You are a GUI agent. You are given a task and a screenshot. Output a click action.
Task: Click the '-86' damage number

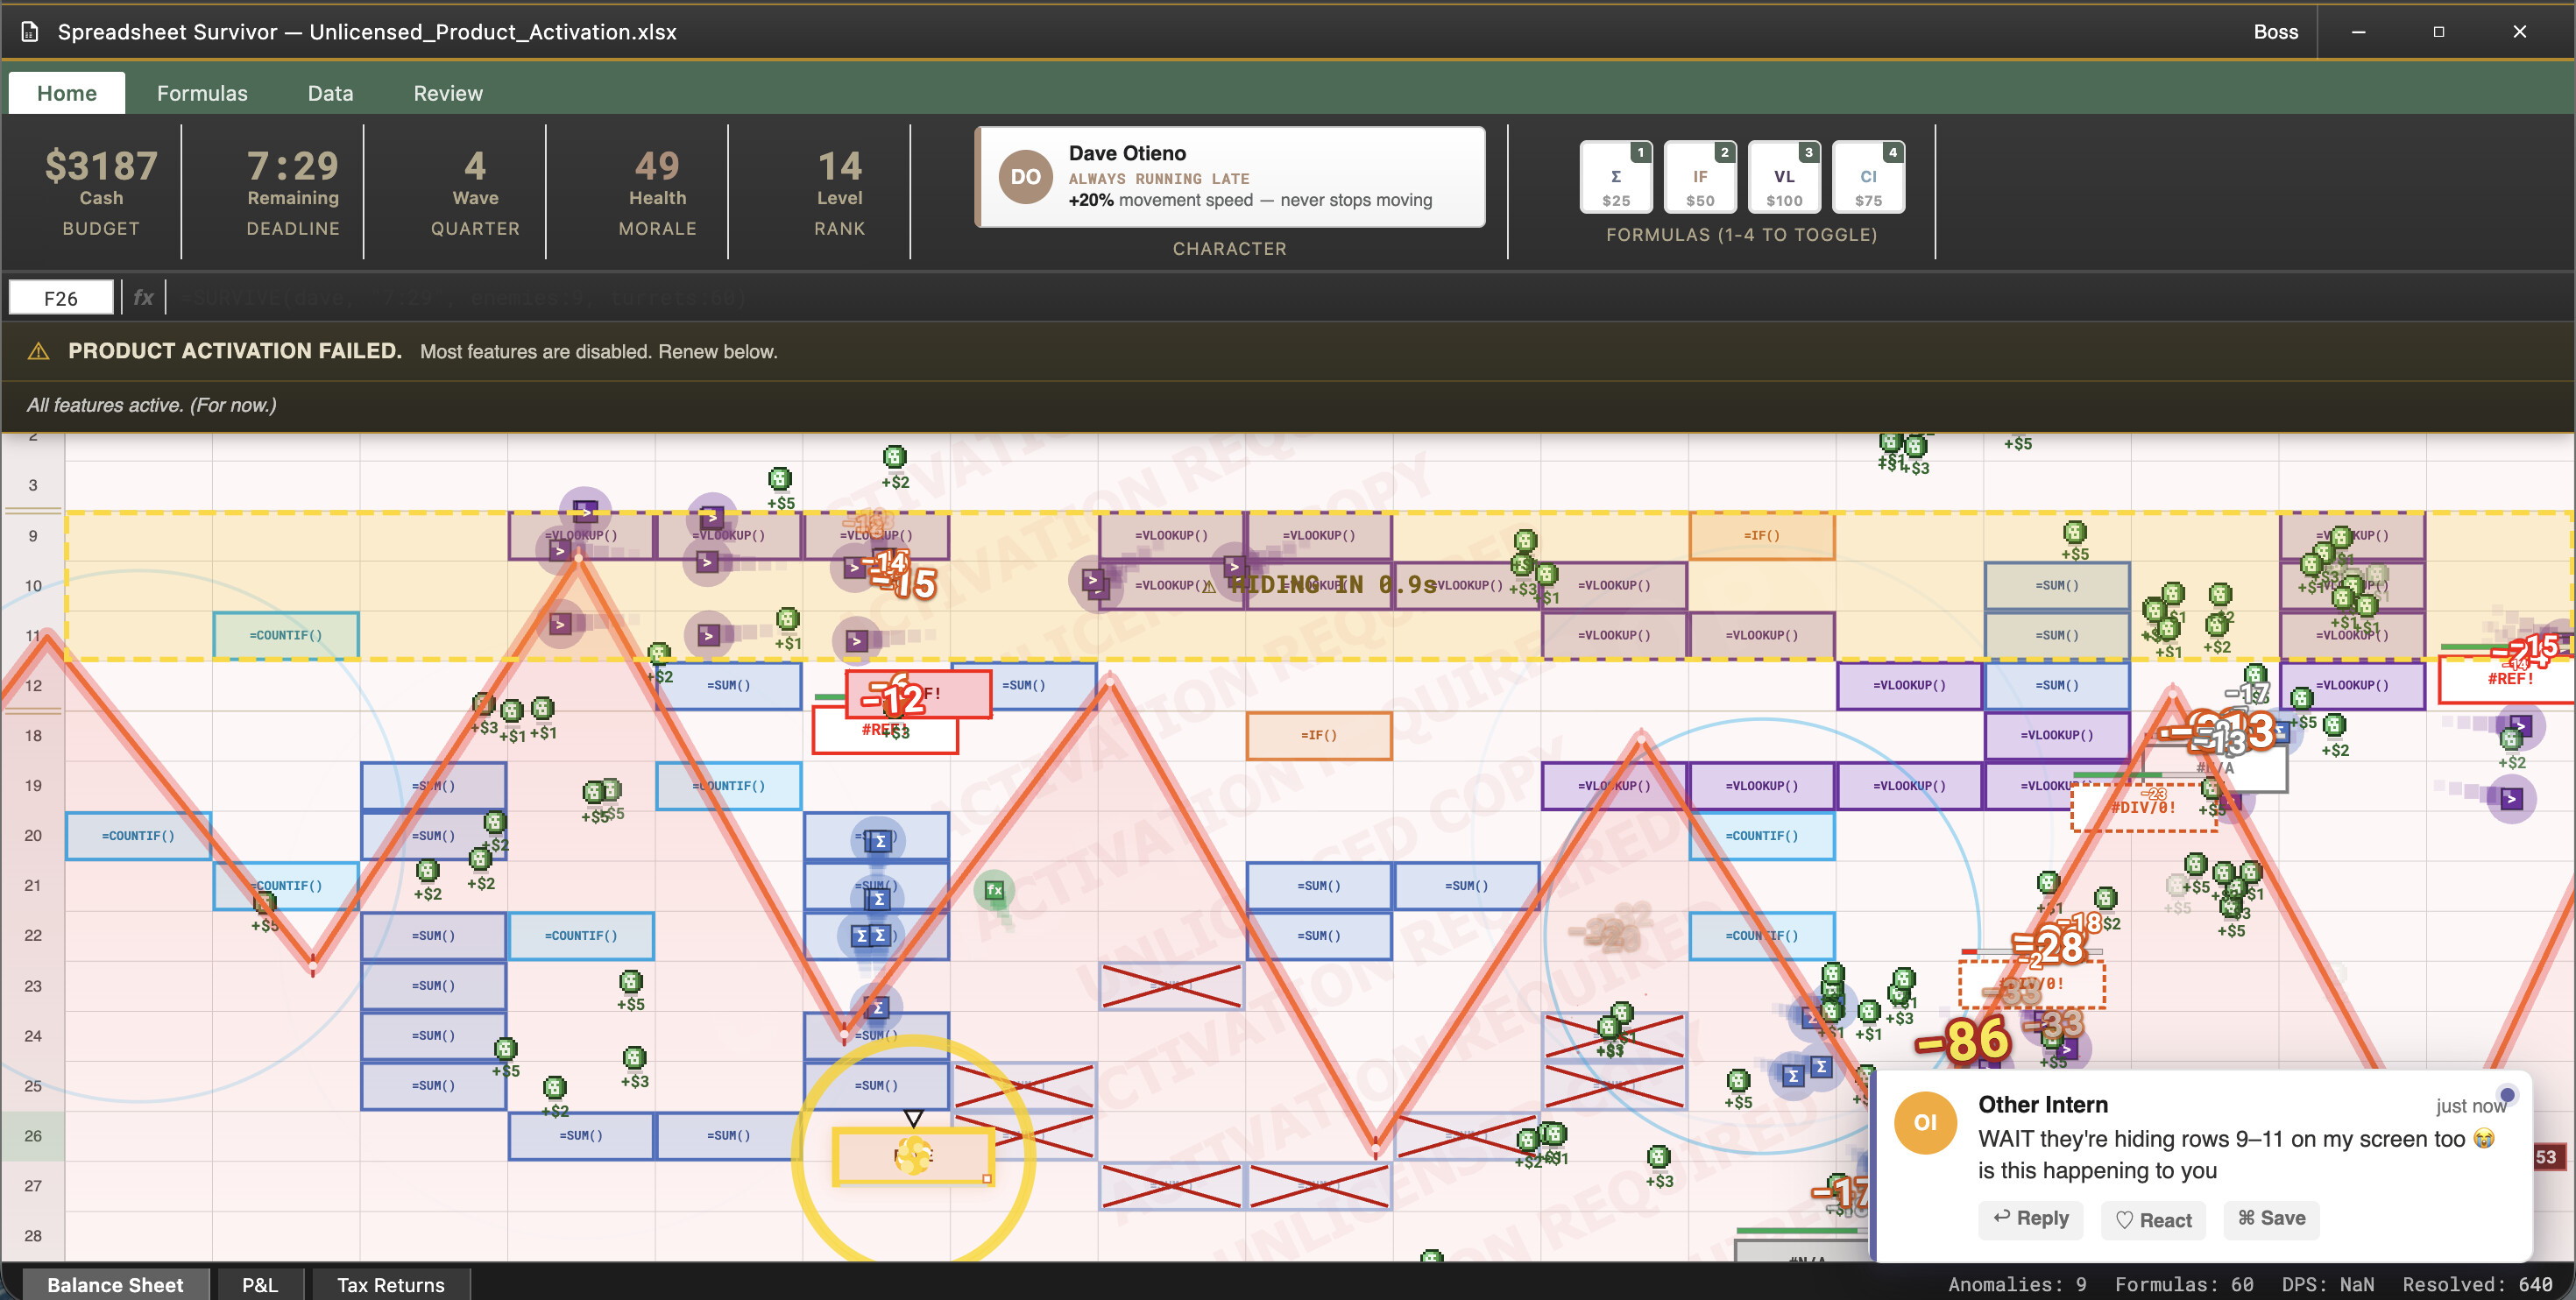click(1962, 1040)
